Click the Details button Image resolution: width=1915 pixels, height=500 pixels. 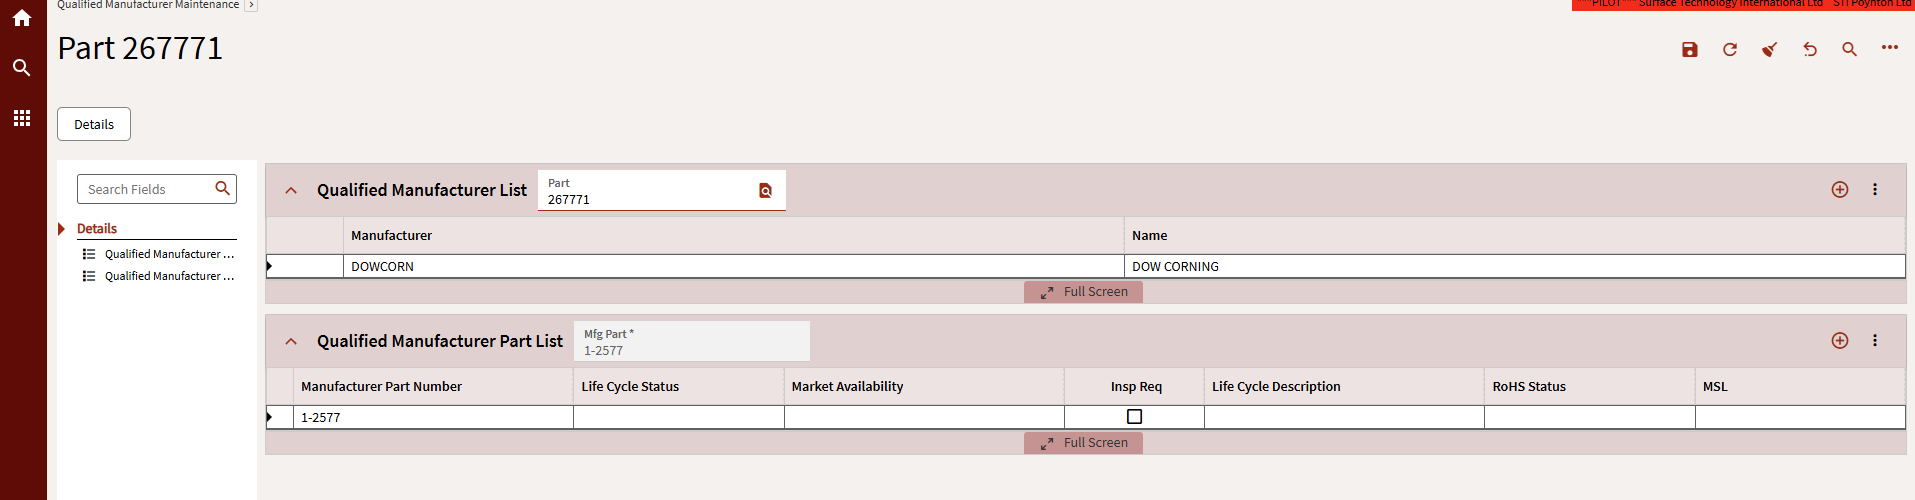point(94,124)
